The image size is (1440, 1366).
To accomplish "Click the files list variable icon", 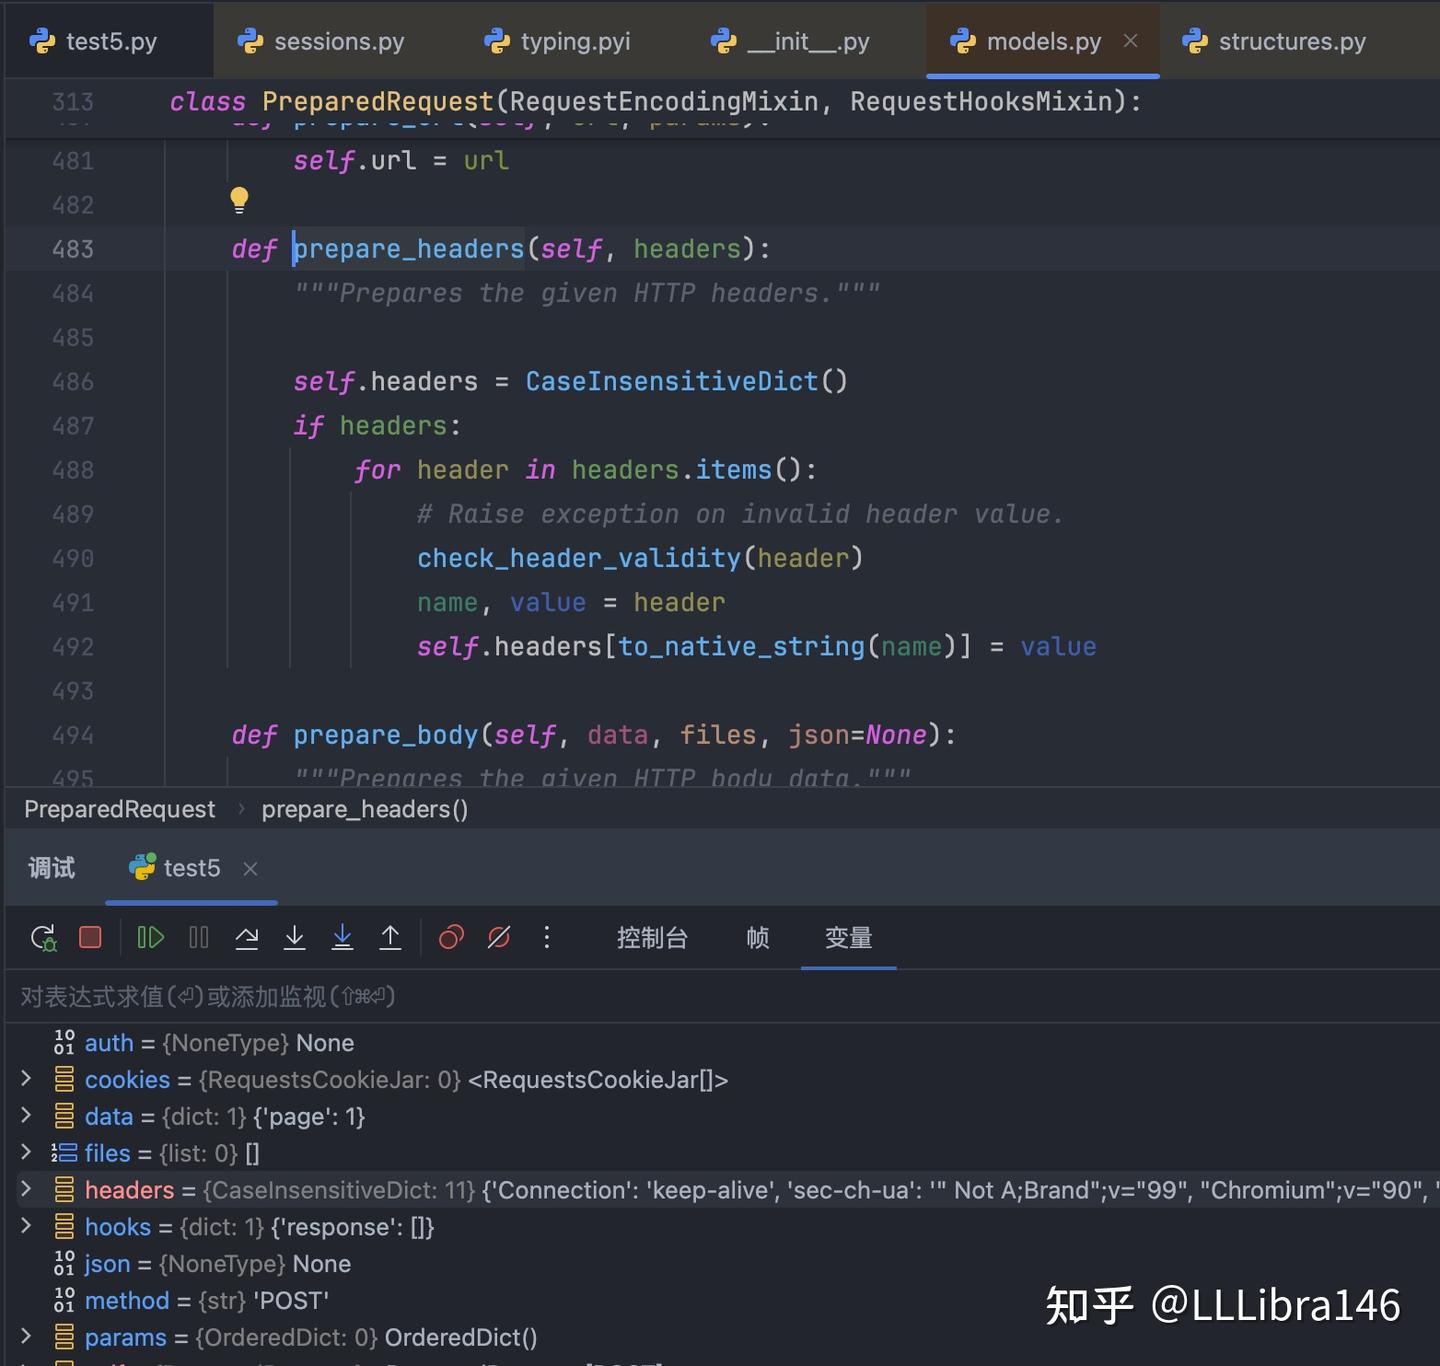I will [64, 1153].
